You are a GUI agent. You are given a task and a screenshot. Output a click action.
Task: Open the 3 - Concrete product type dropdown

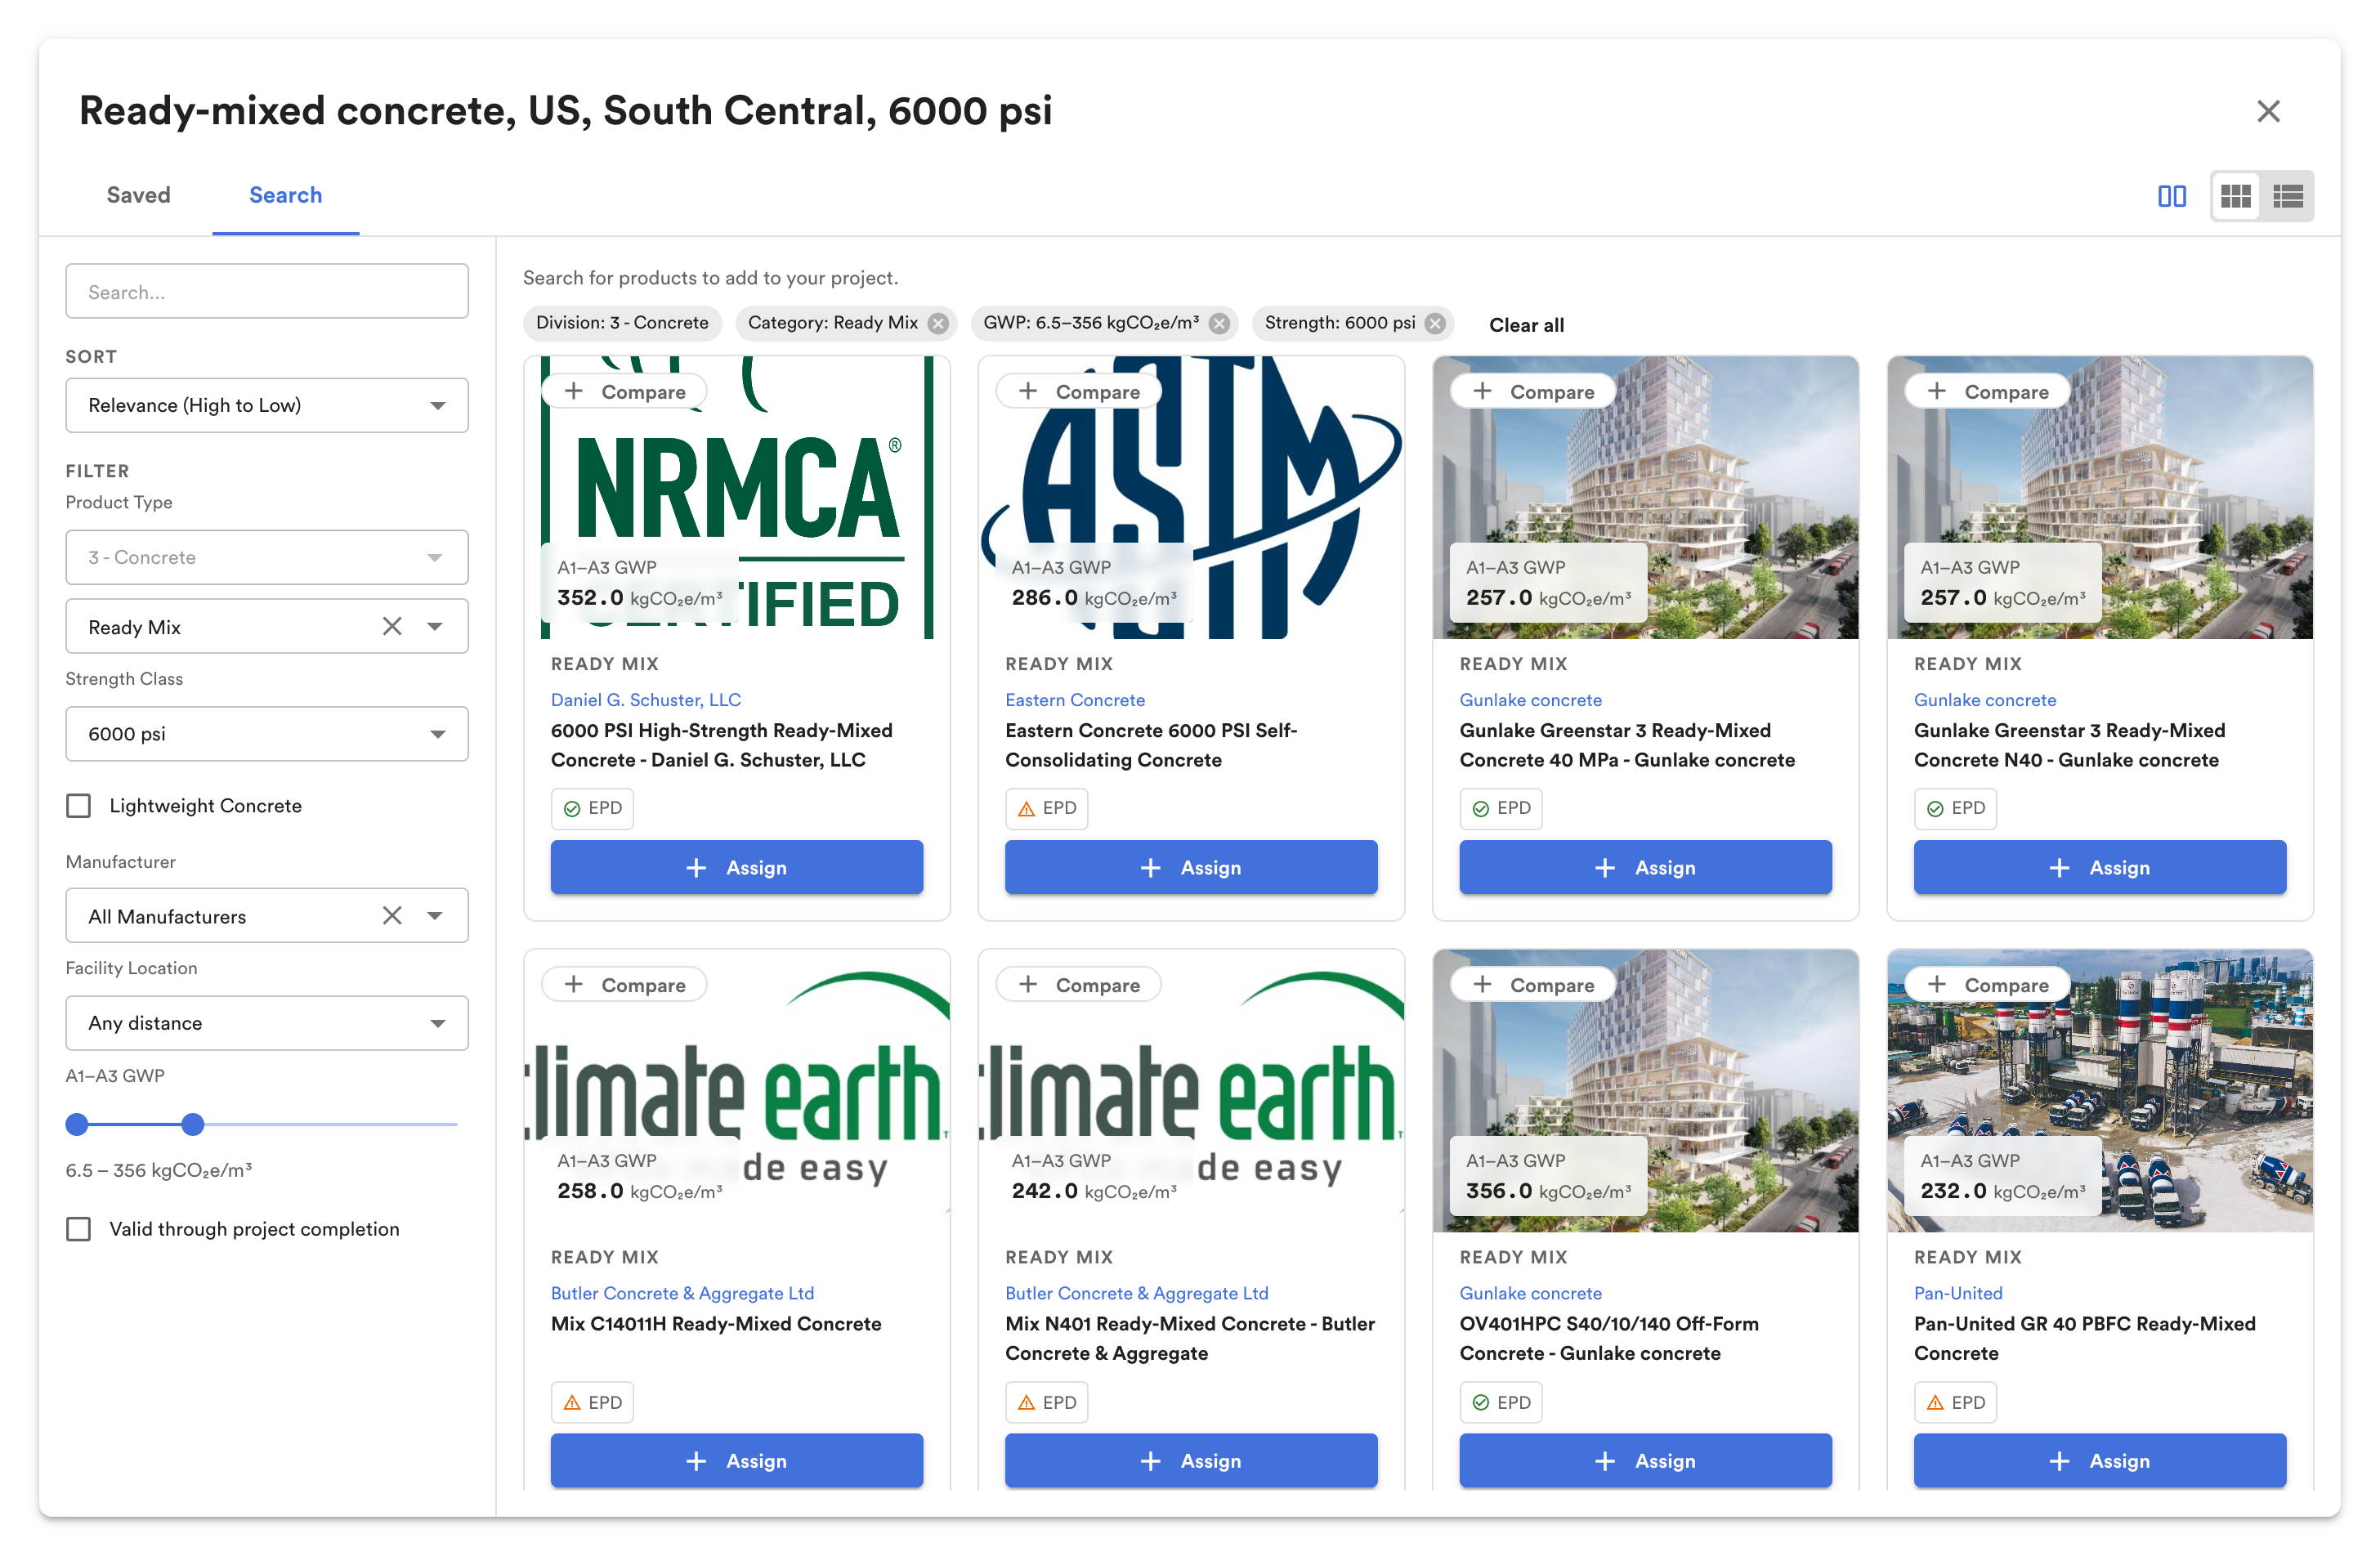click(x=267, y=557)
